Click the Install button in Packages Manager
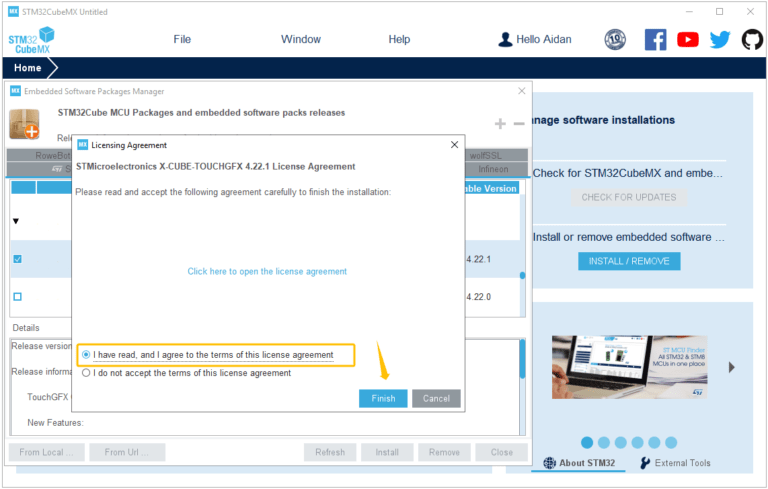 coord(387,452)
